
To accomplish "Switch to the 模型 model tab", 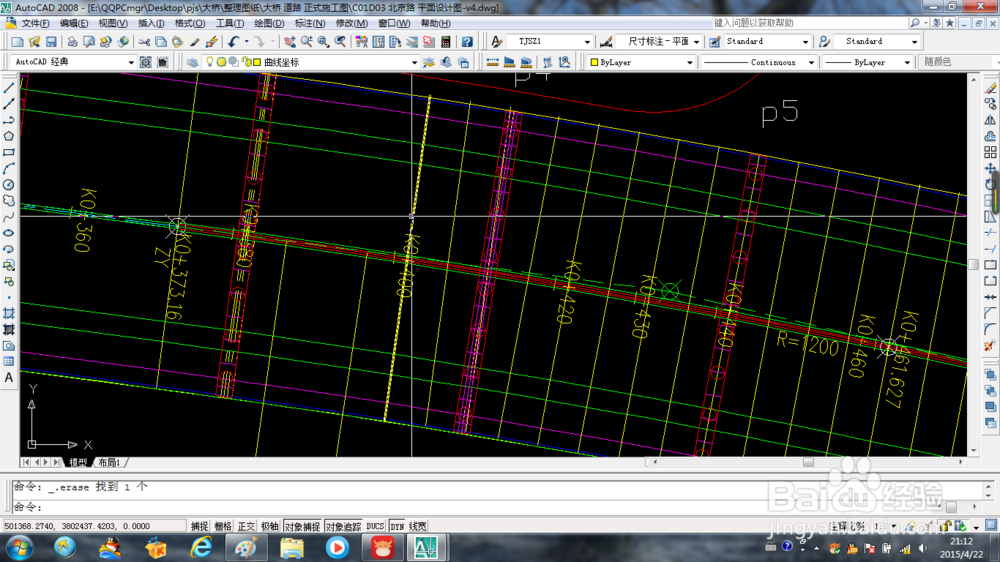I will click(x=78, y=462).
